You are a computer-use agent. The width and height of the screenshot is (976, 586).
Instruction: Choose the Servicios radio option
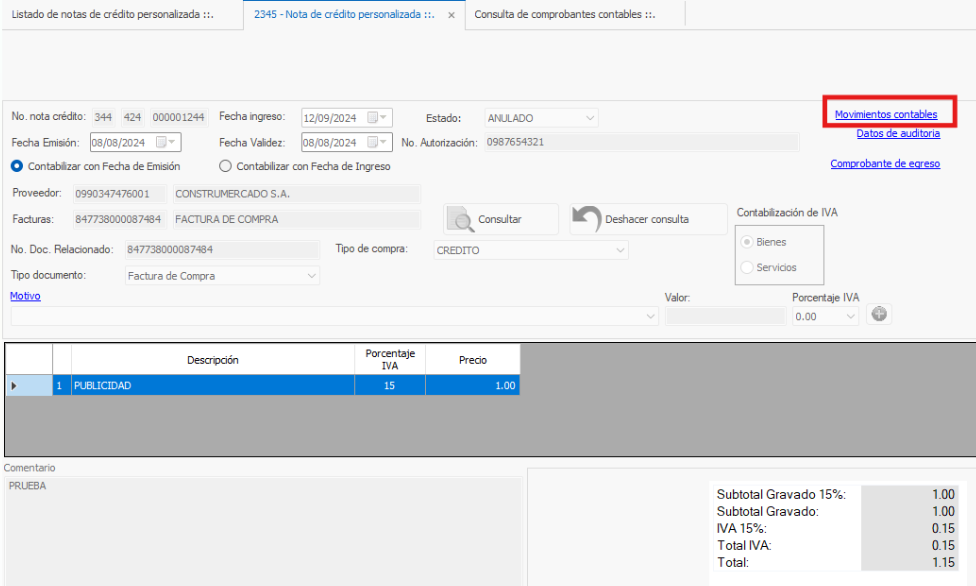[x=747, y=268]
